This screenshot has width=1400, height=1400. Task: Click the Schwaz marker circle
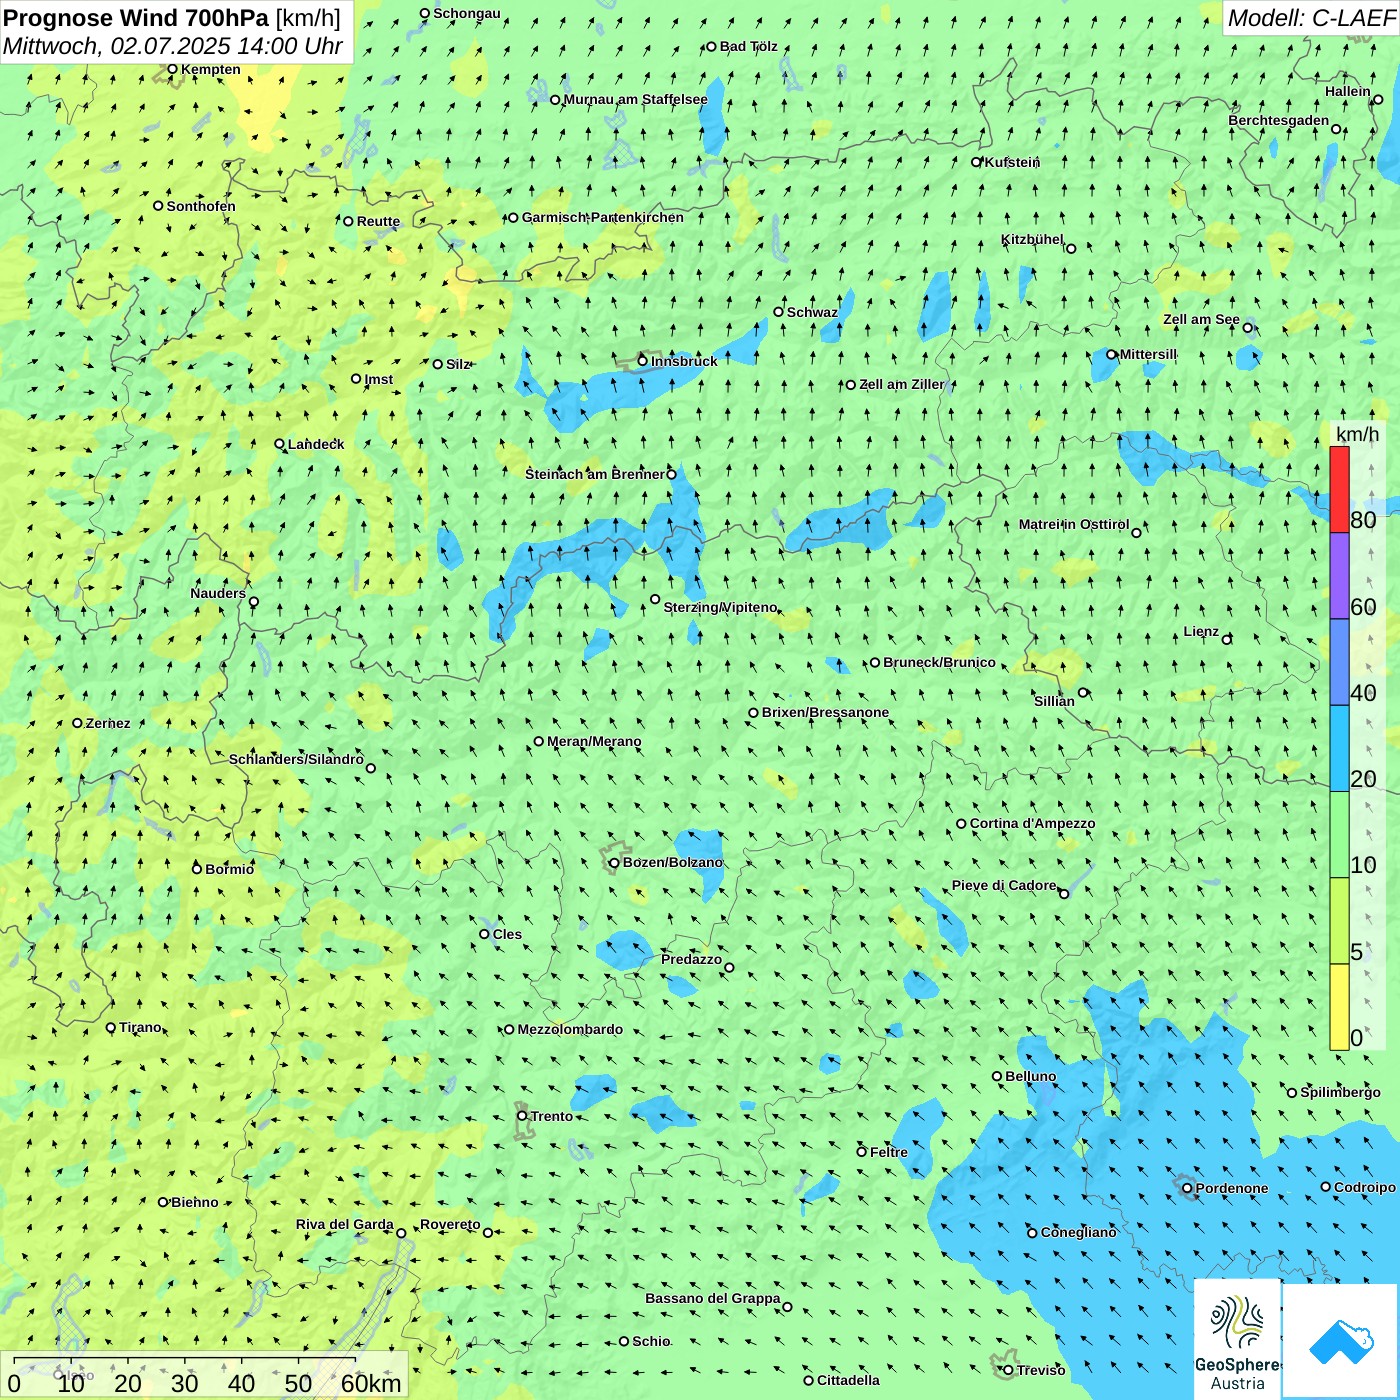click(778, 312)
